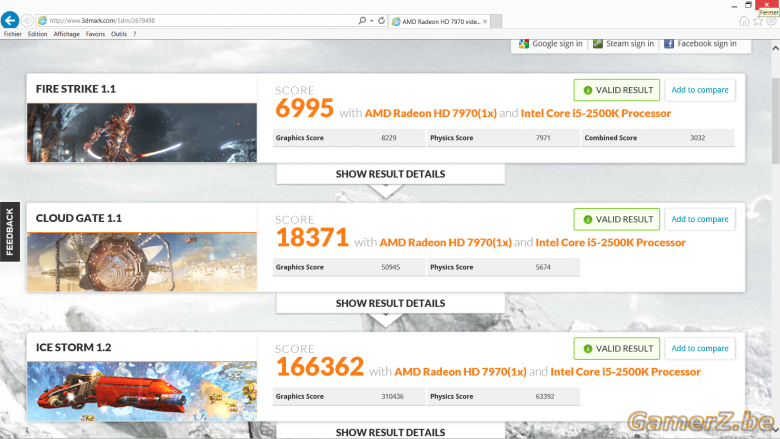Click the Google logo icon
This screenshot has width=780, height=439.
(x=523, y=44)
